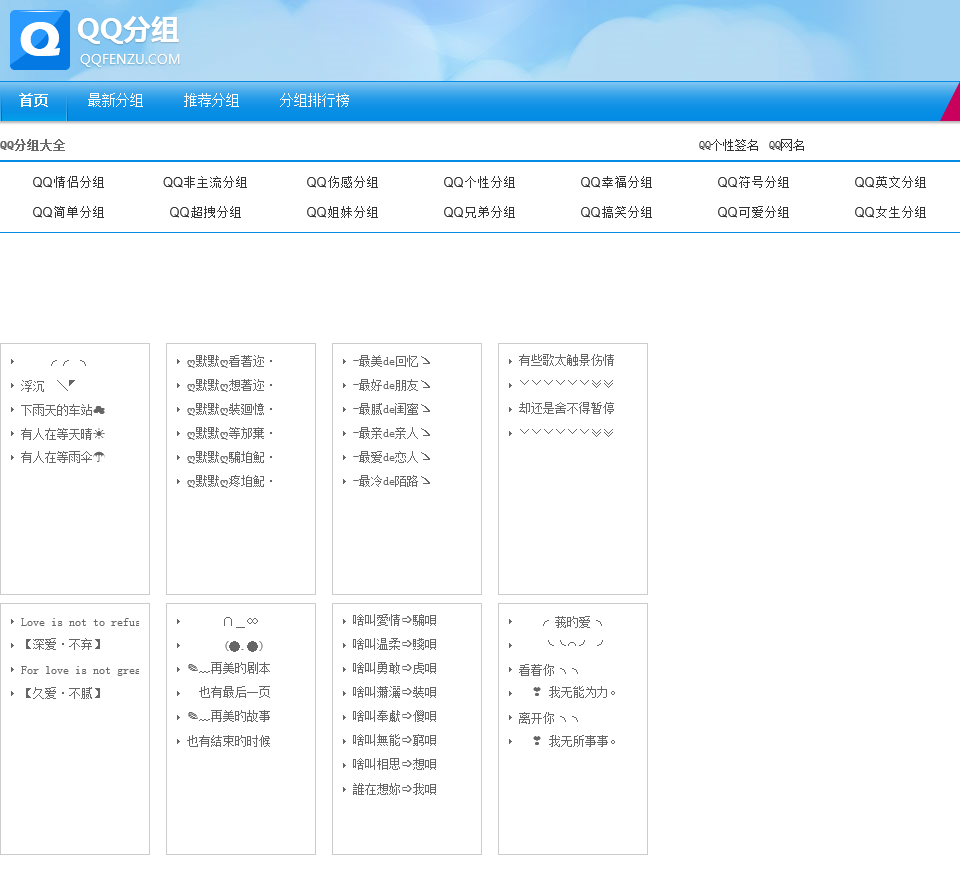
Task: Click the -最好de朋友 row
Action: point(391,385)
